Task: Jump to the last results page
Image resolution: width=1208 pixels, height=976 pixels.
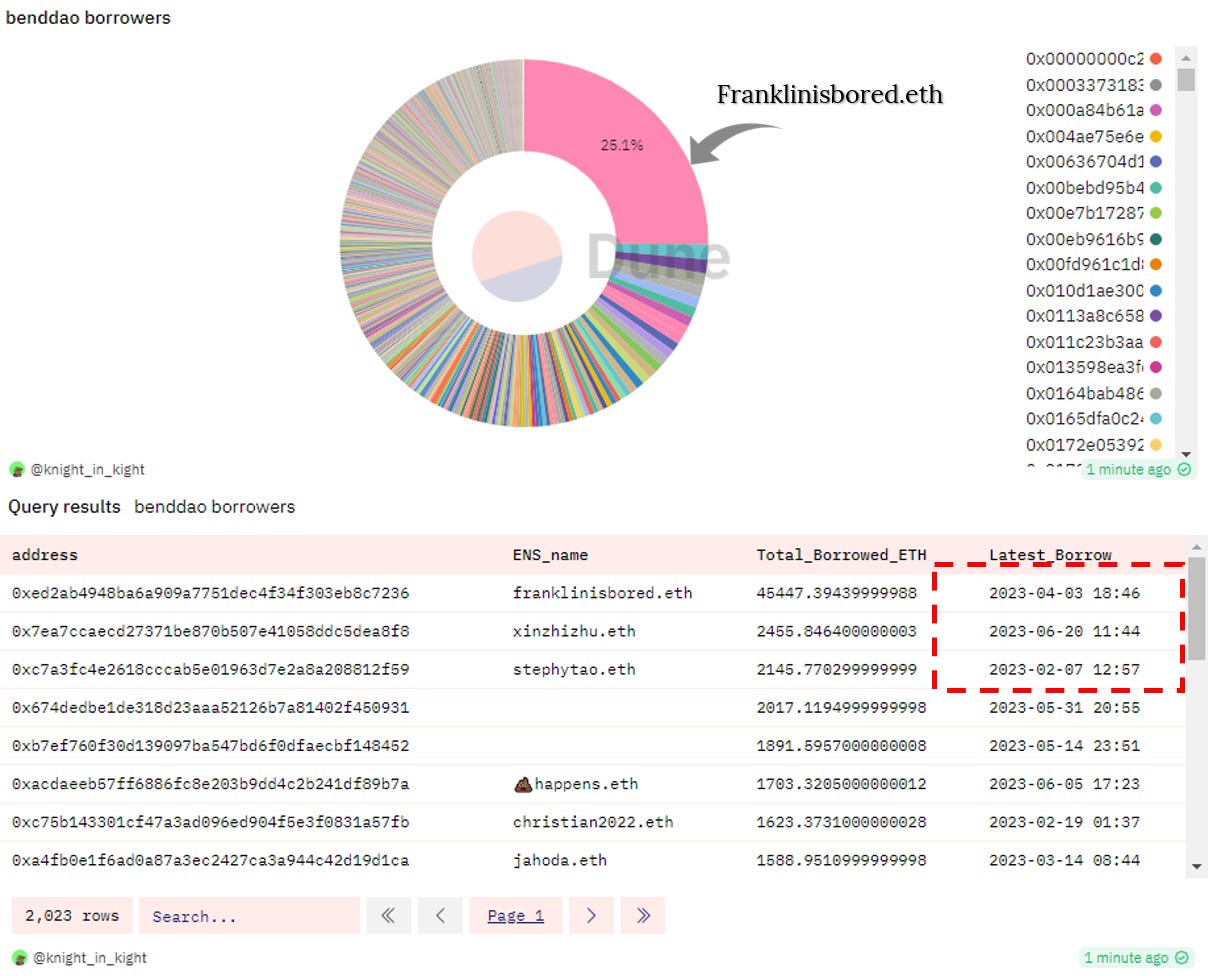Action: click(642, 915)
